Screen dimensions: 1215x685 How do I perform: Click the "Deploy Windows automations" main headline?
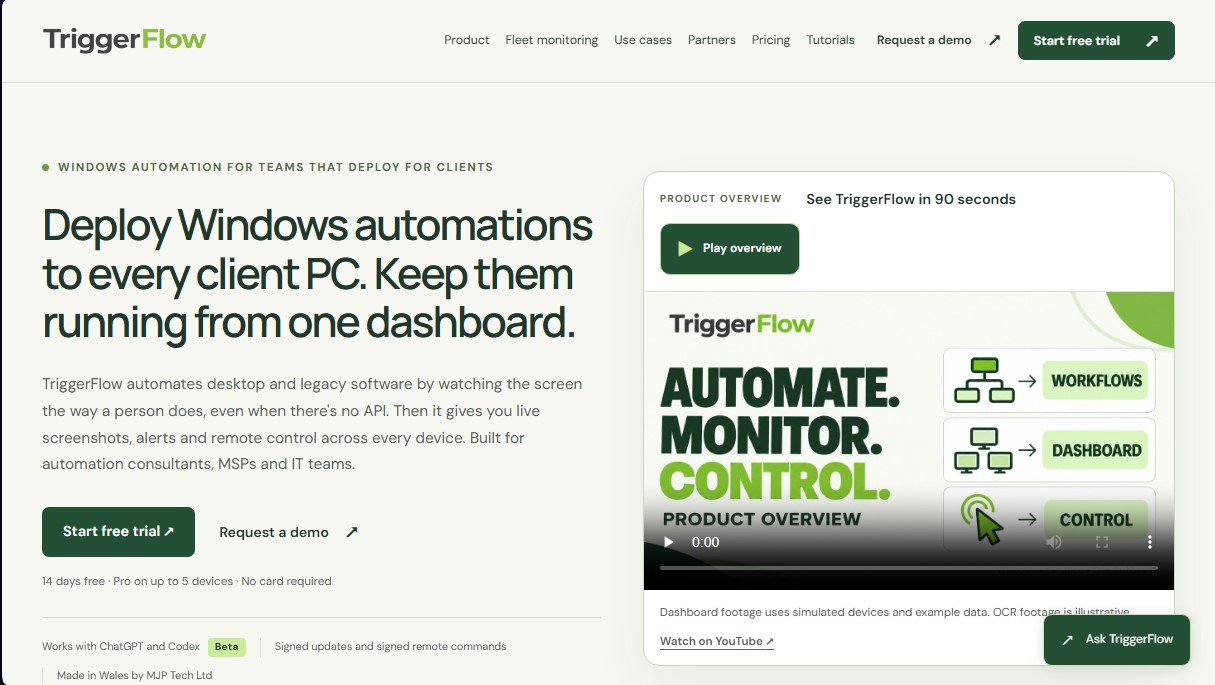(318, 275)
